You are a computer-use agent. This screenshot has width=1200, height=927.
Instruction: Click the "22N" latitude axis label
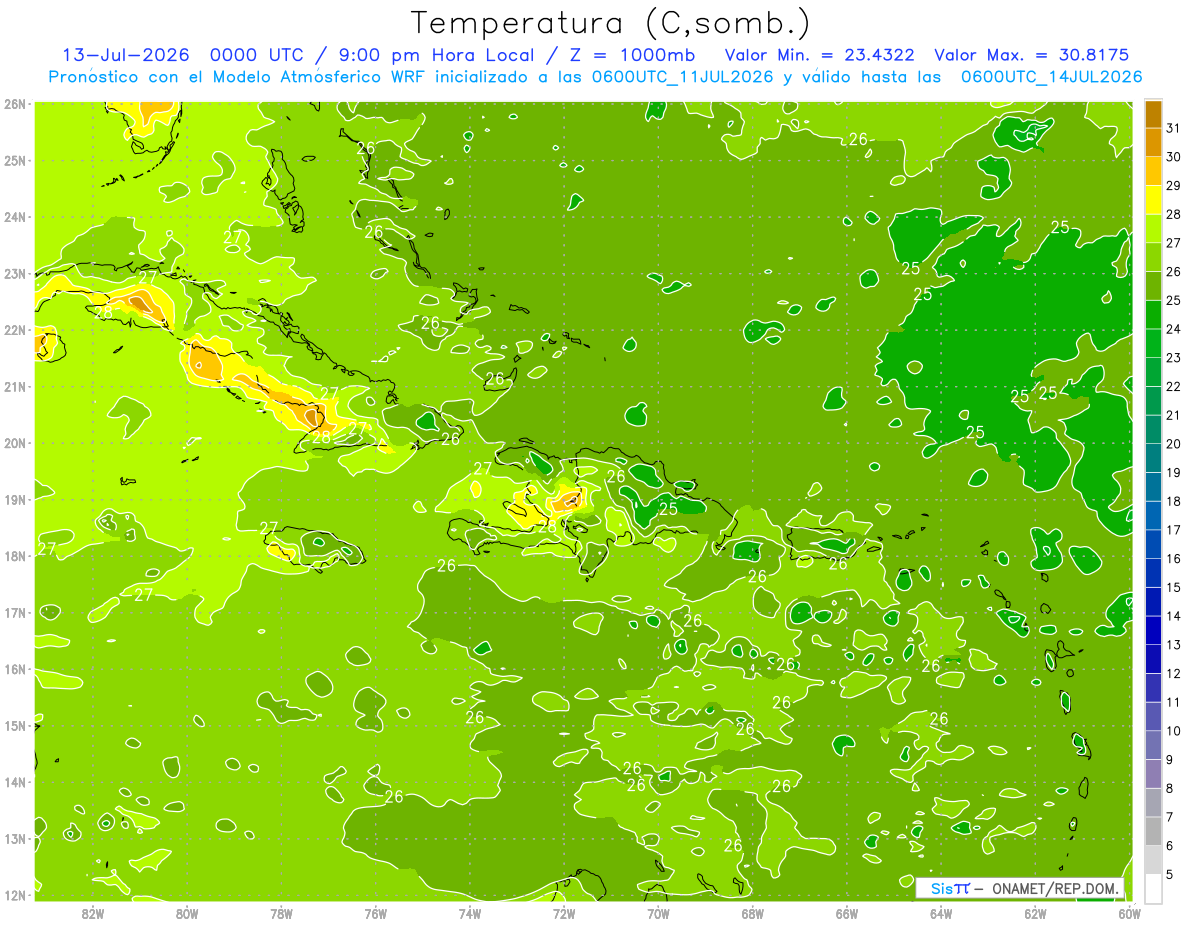[14, 330]
